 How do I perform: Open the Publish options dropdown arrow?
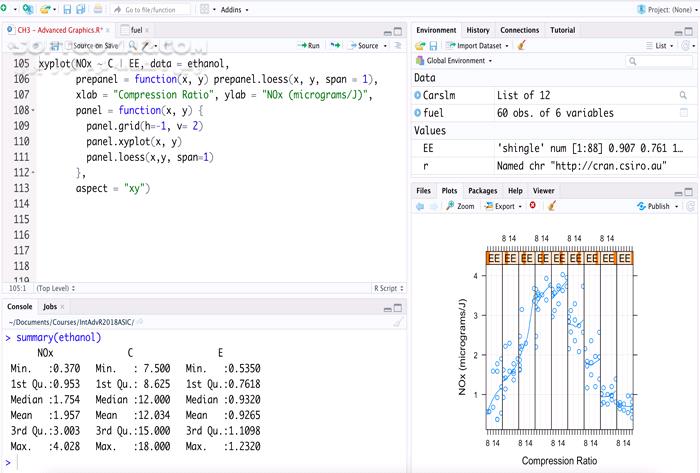(x=676, y=207)
